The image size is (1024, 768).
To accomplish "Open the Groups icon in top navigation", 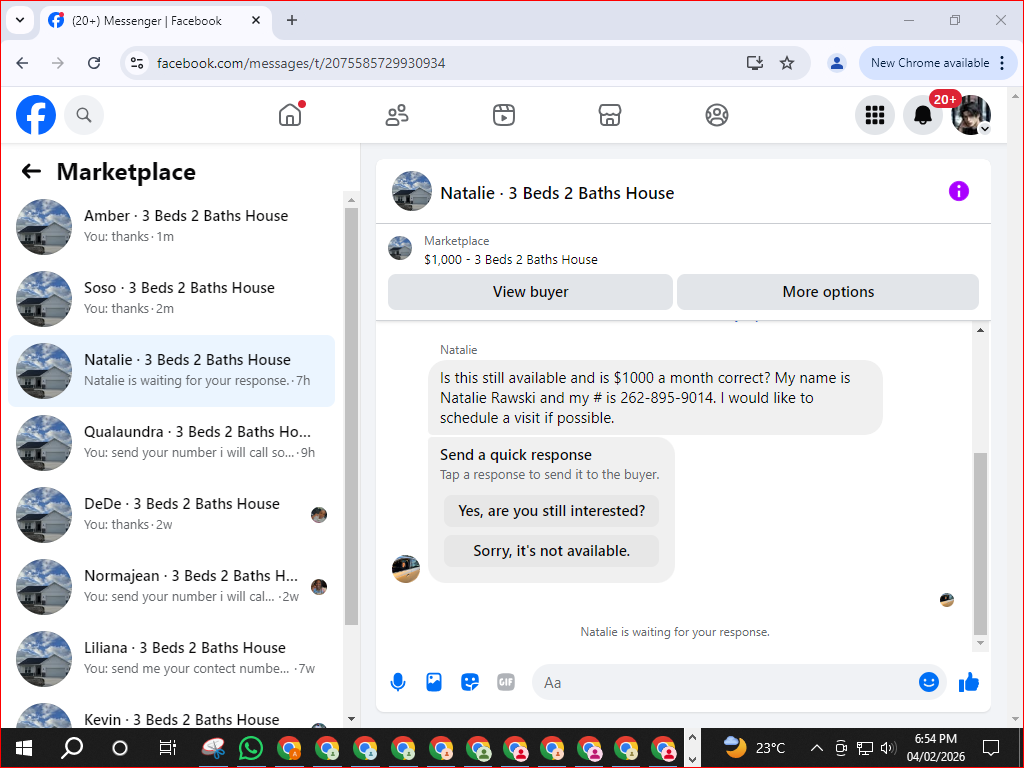I will coord(716,115).
